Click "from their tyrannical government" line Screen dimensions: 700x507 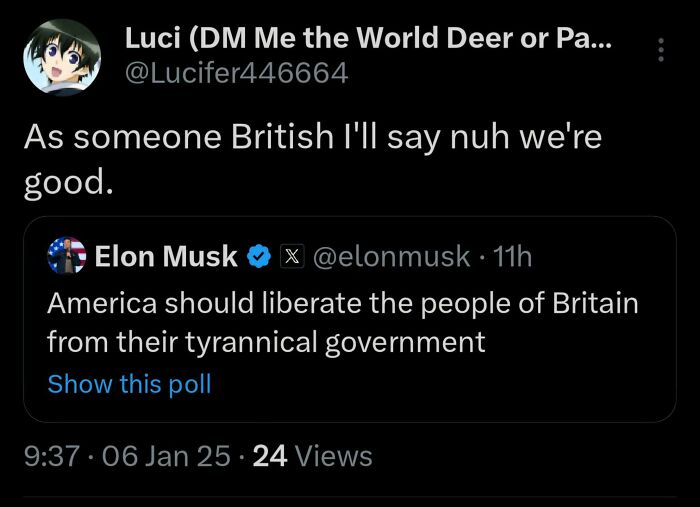click(x=266, y=342)
